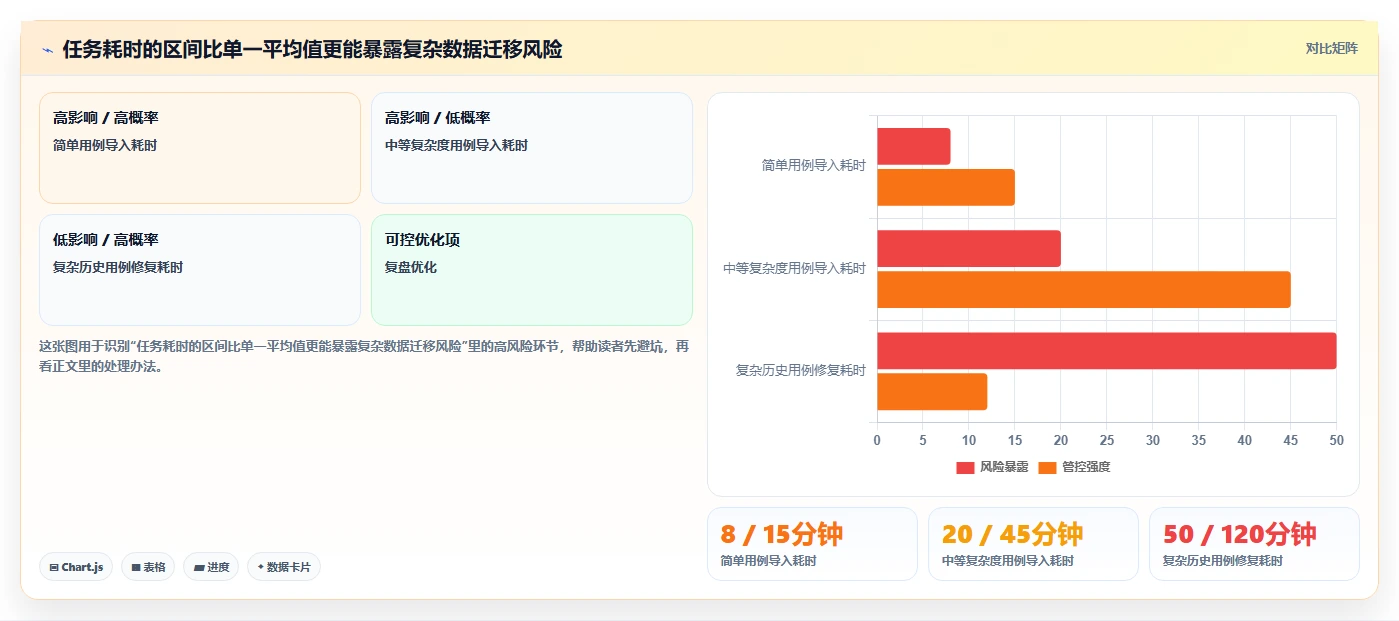Select the 低影响 / 高概率 matrix card

click(200, 270)
